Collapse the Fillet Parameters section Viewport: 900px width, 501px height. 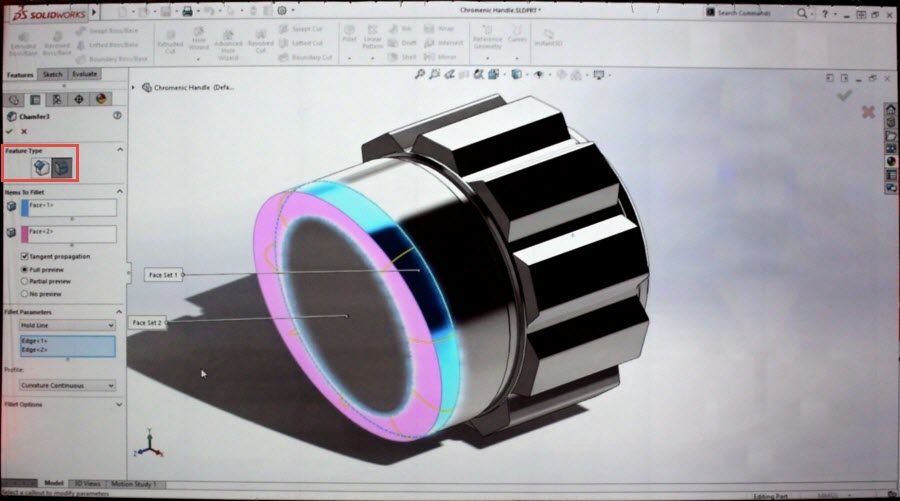119,312
